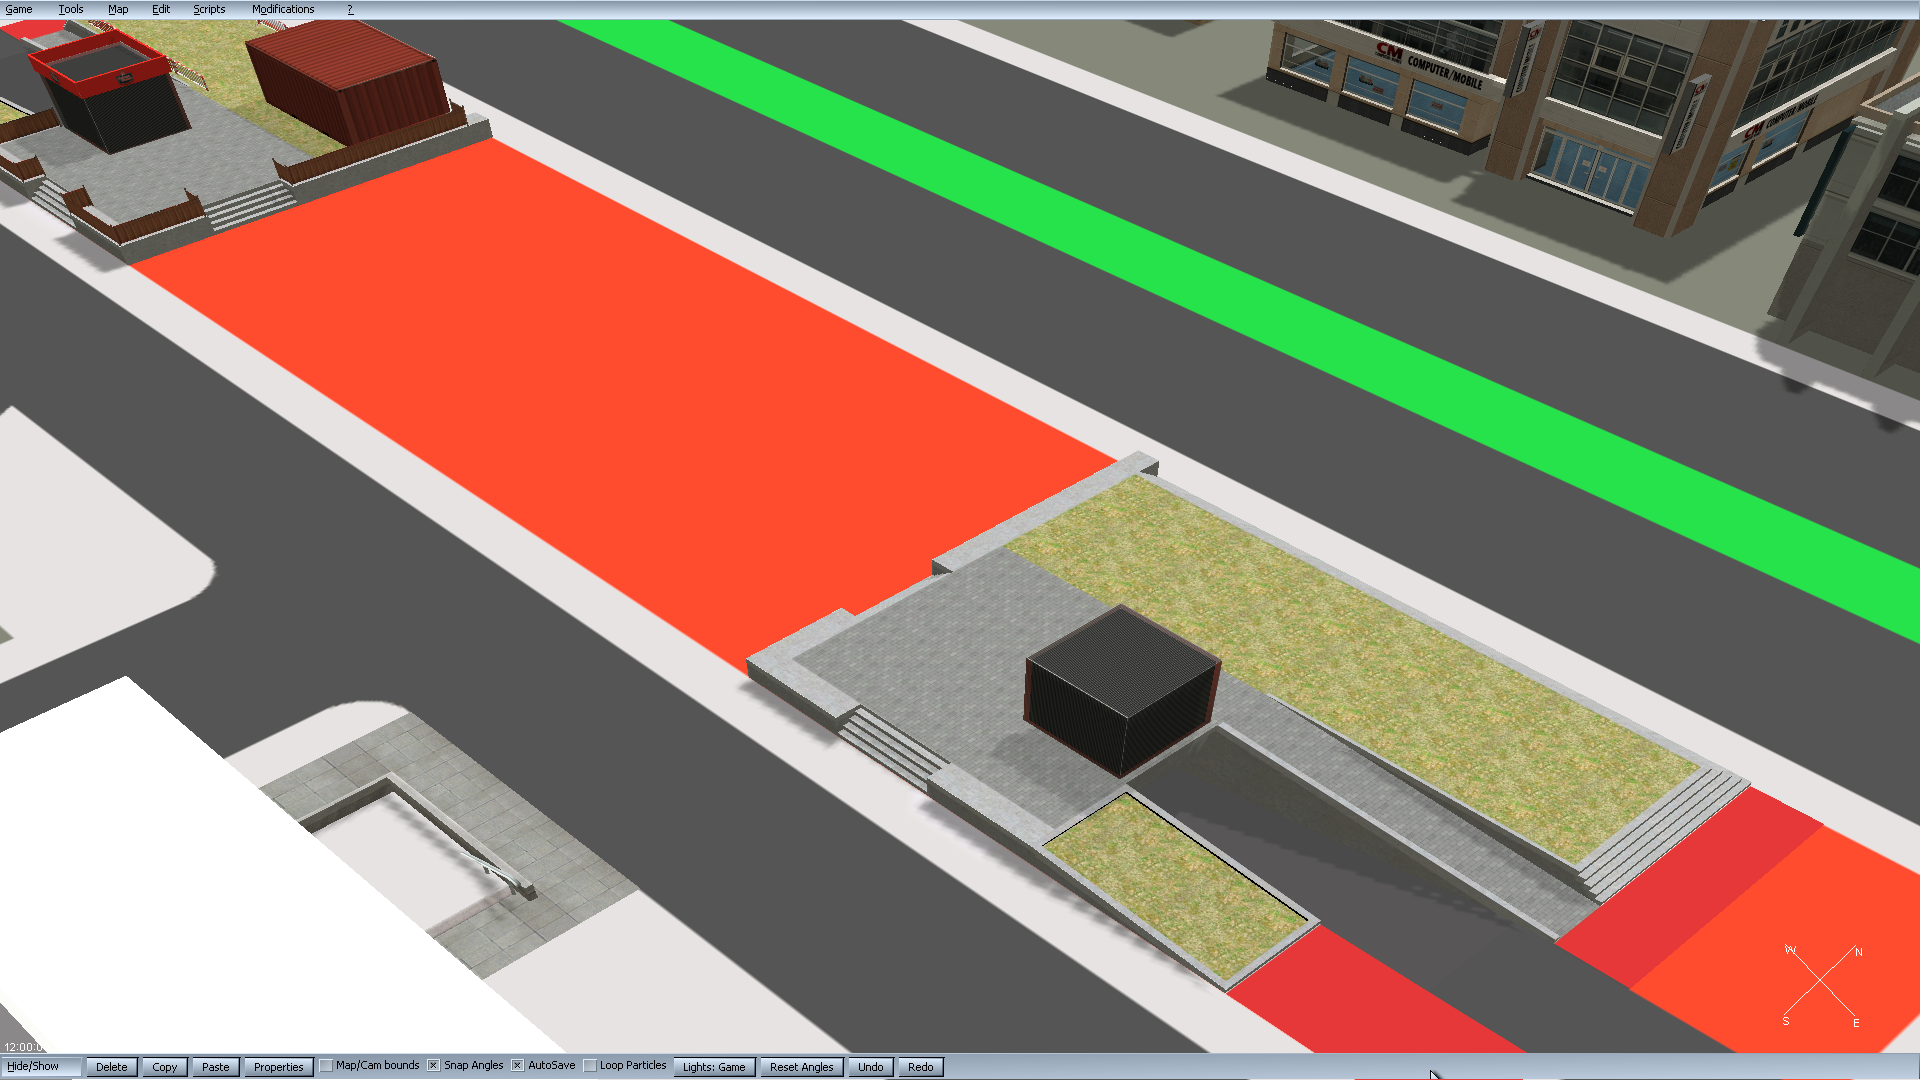Select the black cube object in the scene

(1120, 690)
